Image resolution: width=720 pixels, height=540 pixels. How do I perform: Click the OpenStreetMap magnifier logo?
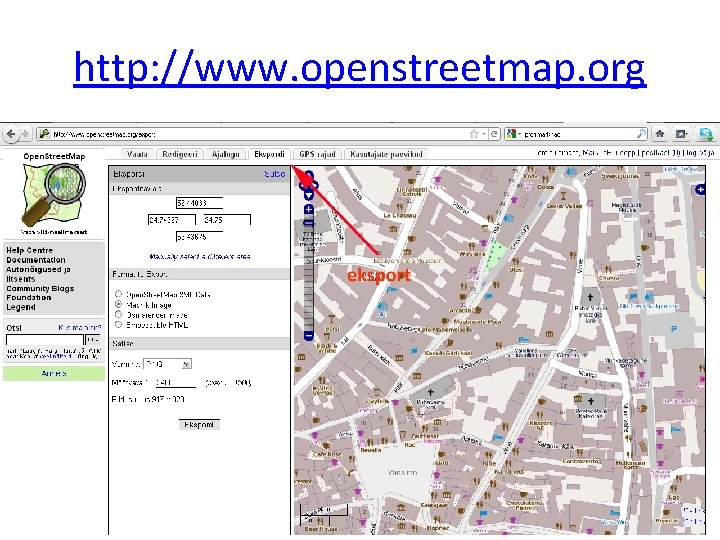click(55, 195)
